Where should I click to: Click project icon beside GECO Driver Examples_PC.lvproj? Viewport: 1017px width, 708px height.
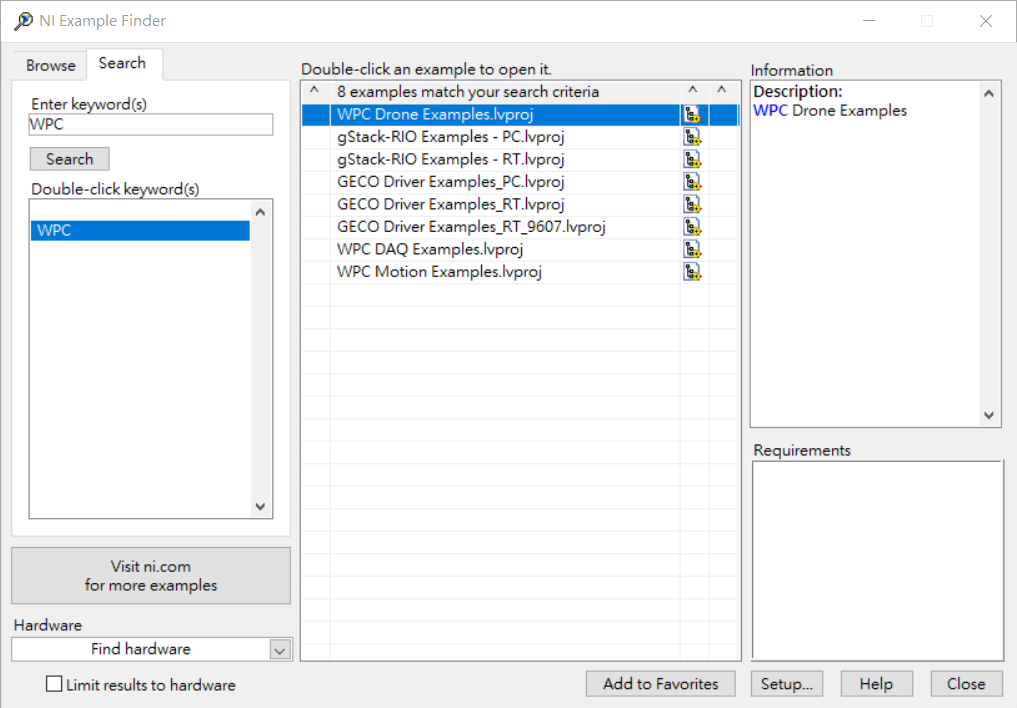click(x=692, y=182)
